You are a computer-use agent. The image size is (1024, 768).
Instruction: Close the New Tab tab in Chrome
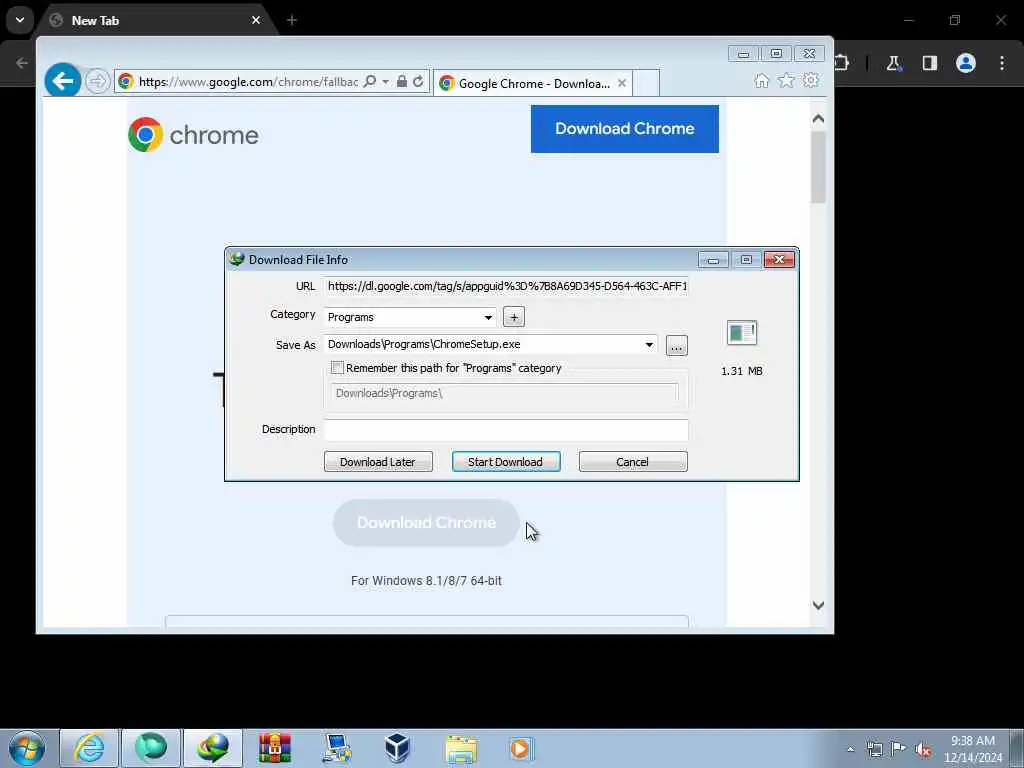256,20
